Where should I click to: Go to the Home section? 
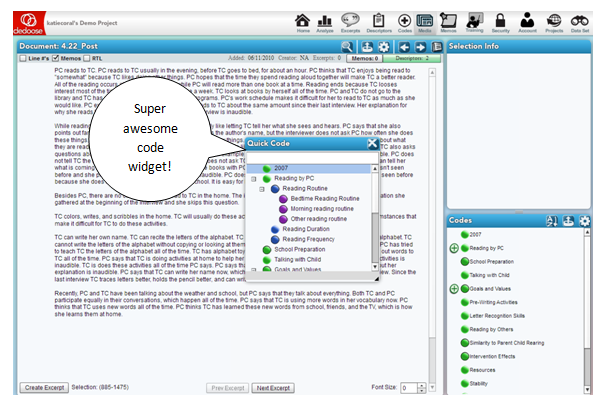302,23
